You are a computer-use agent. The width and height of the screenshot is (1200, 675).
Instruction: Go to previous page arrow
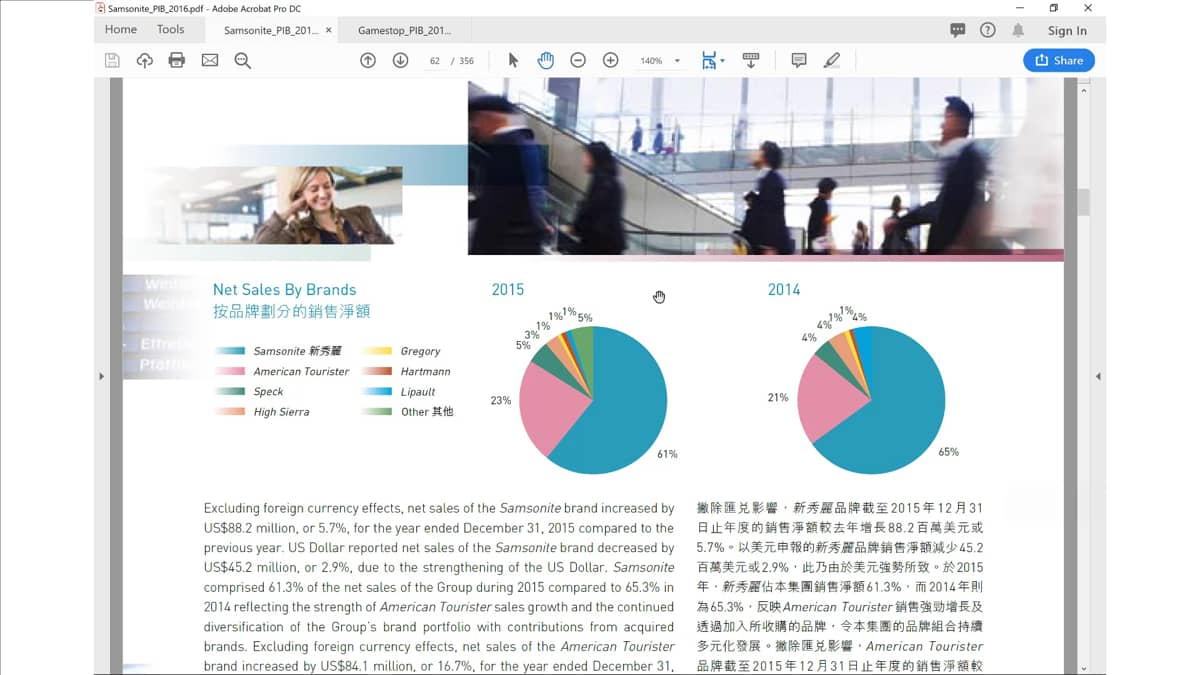368,60
